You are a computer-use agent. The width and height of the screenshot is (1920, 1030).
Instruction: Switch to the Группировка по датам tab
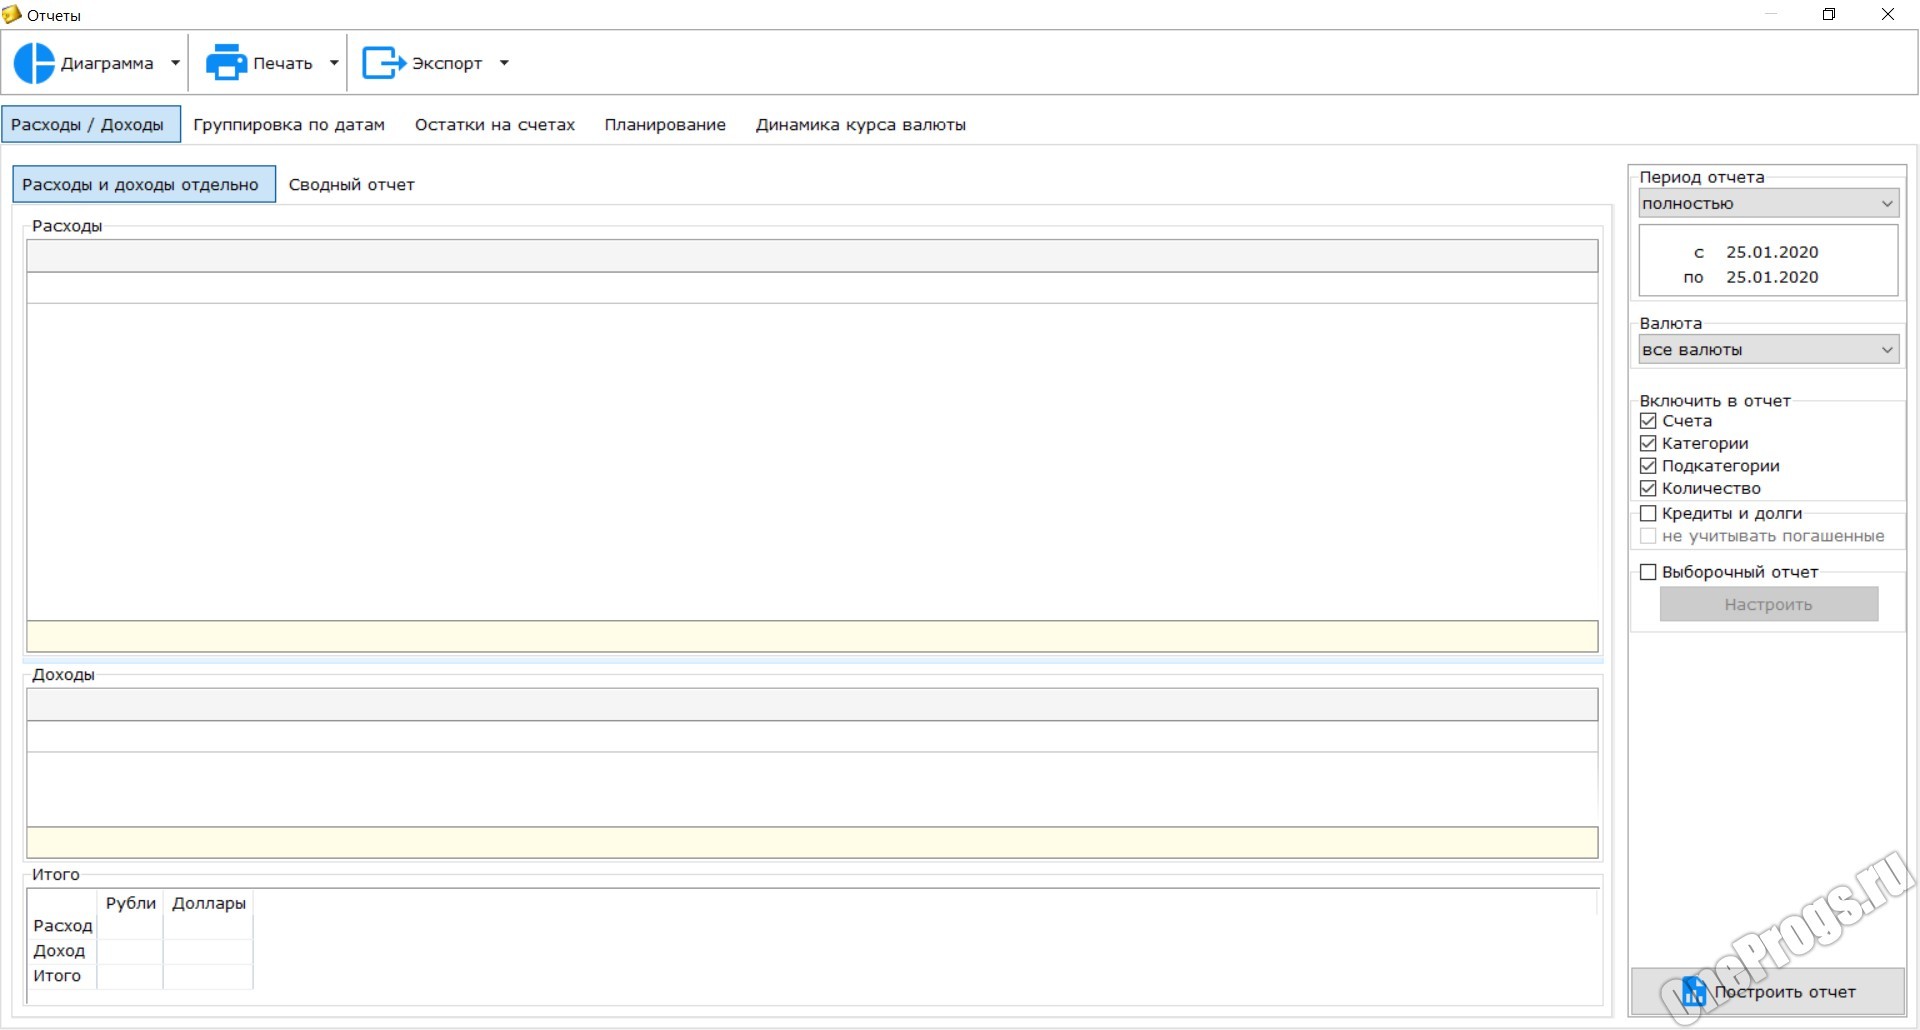point(289,125)
